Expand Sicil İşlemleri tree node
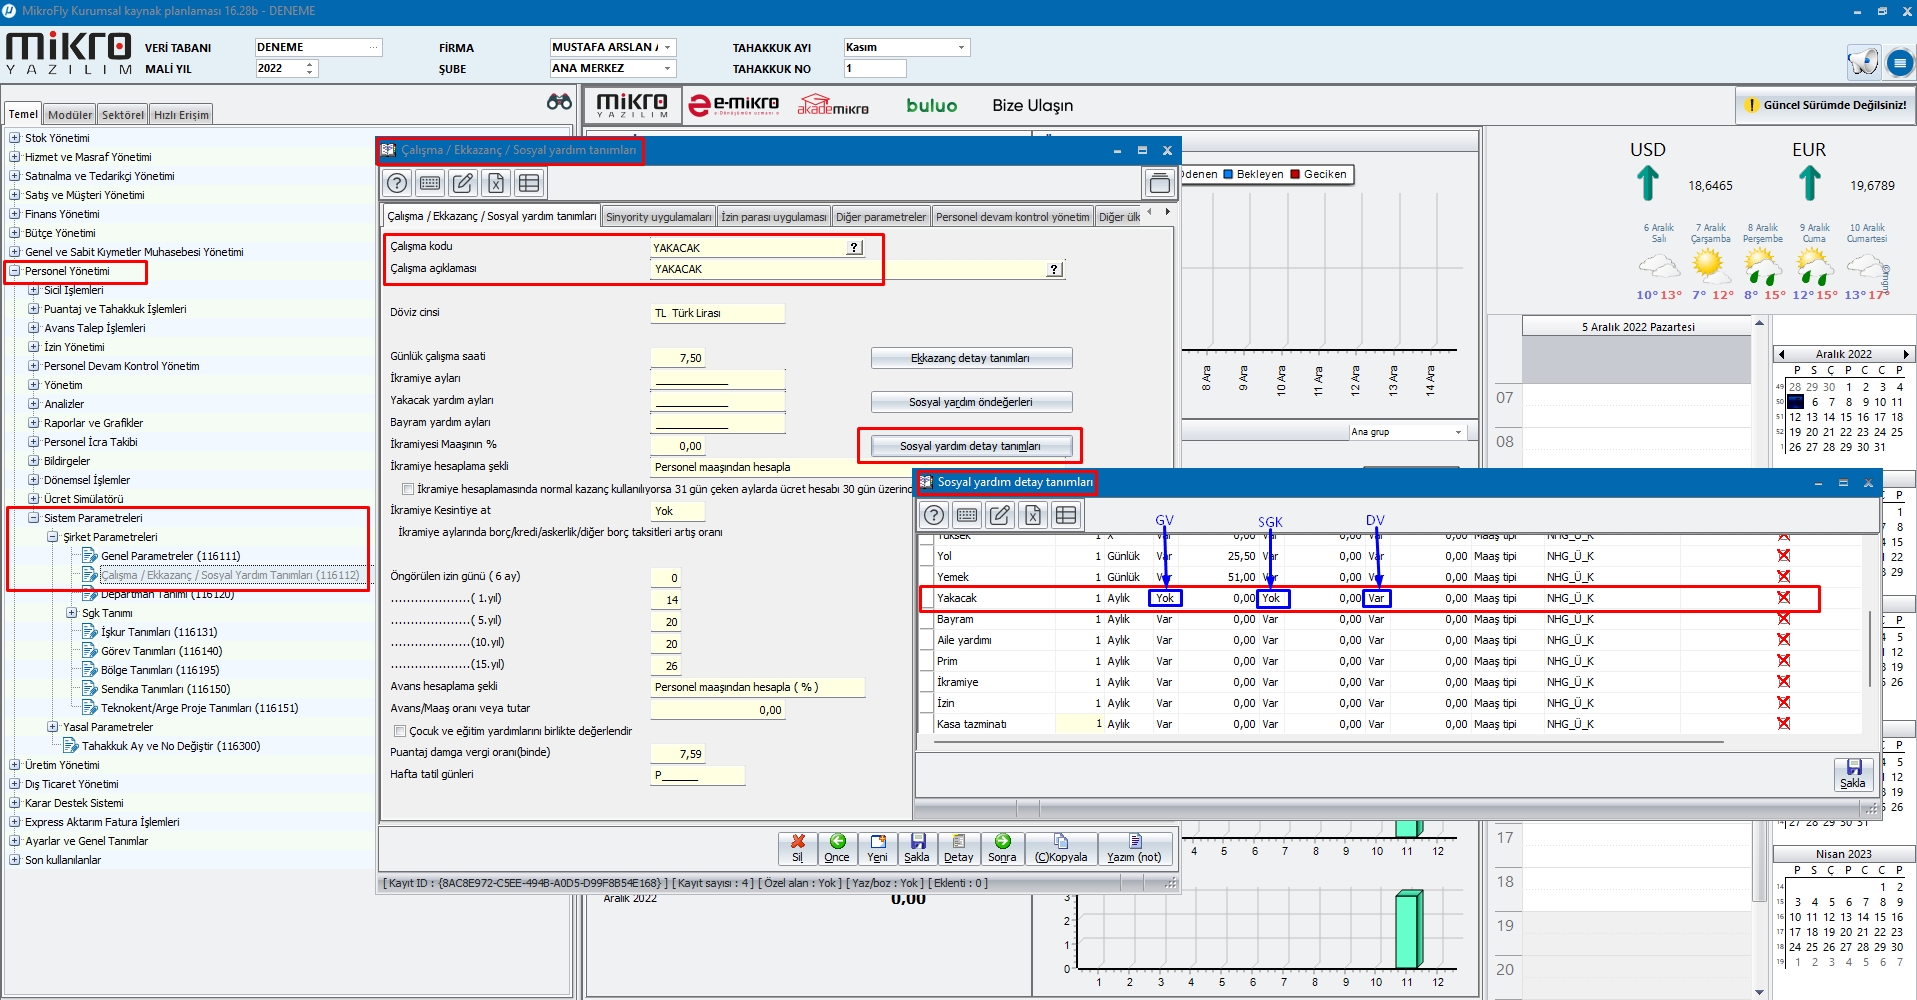1917x1000 pixels. [34, 290]
